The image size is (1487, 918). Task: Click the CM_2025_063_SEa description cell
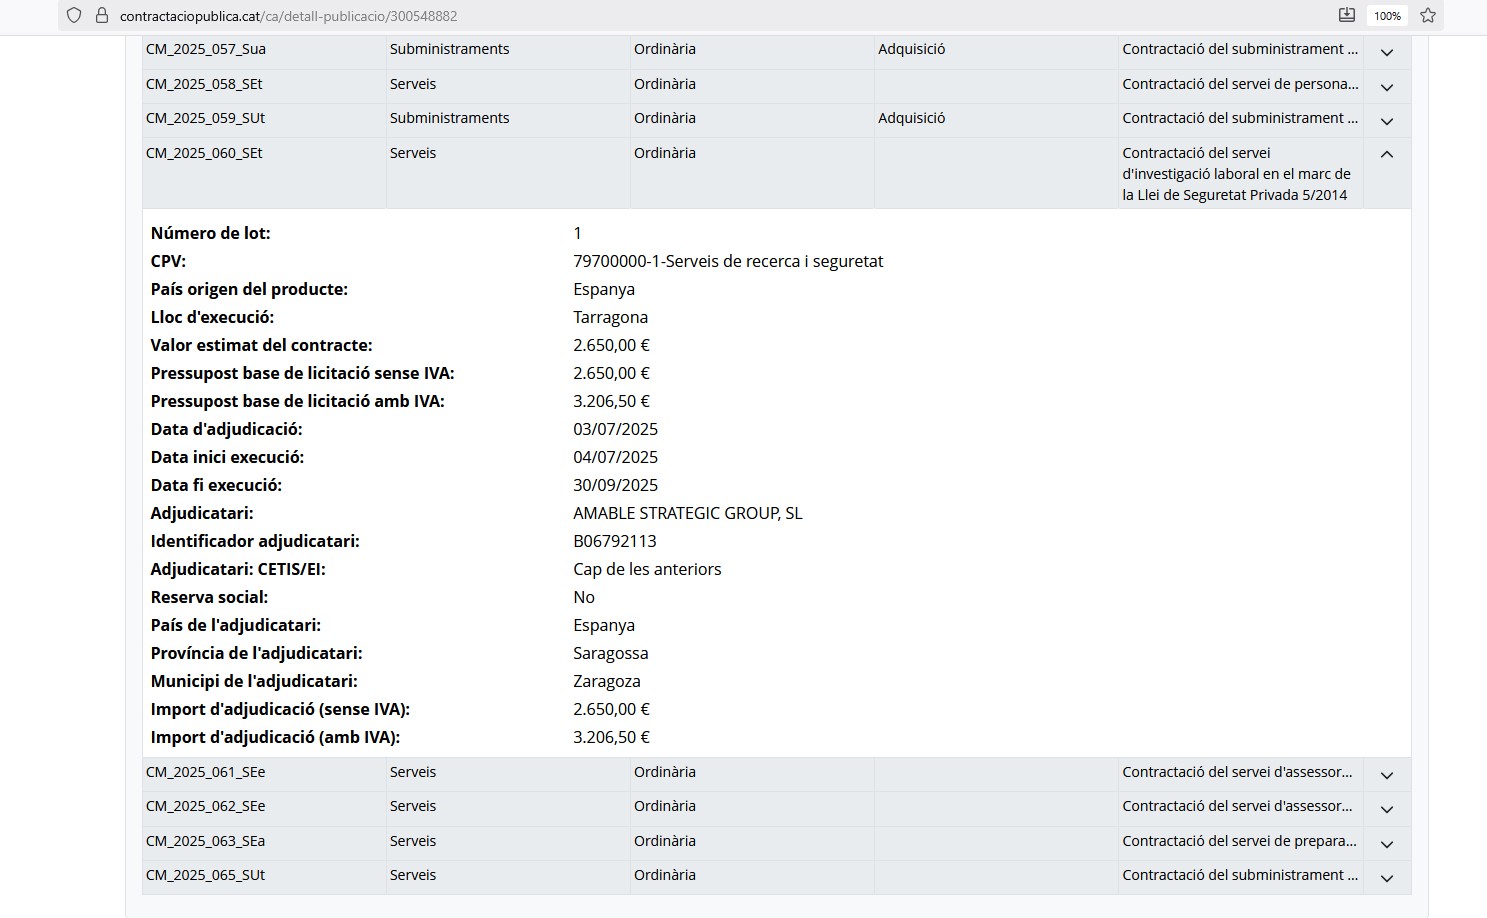(1238, 841)
